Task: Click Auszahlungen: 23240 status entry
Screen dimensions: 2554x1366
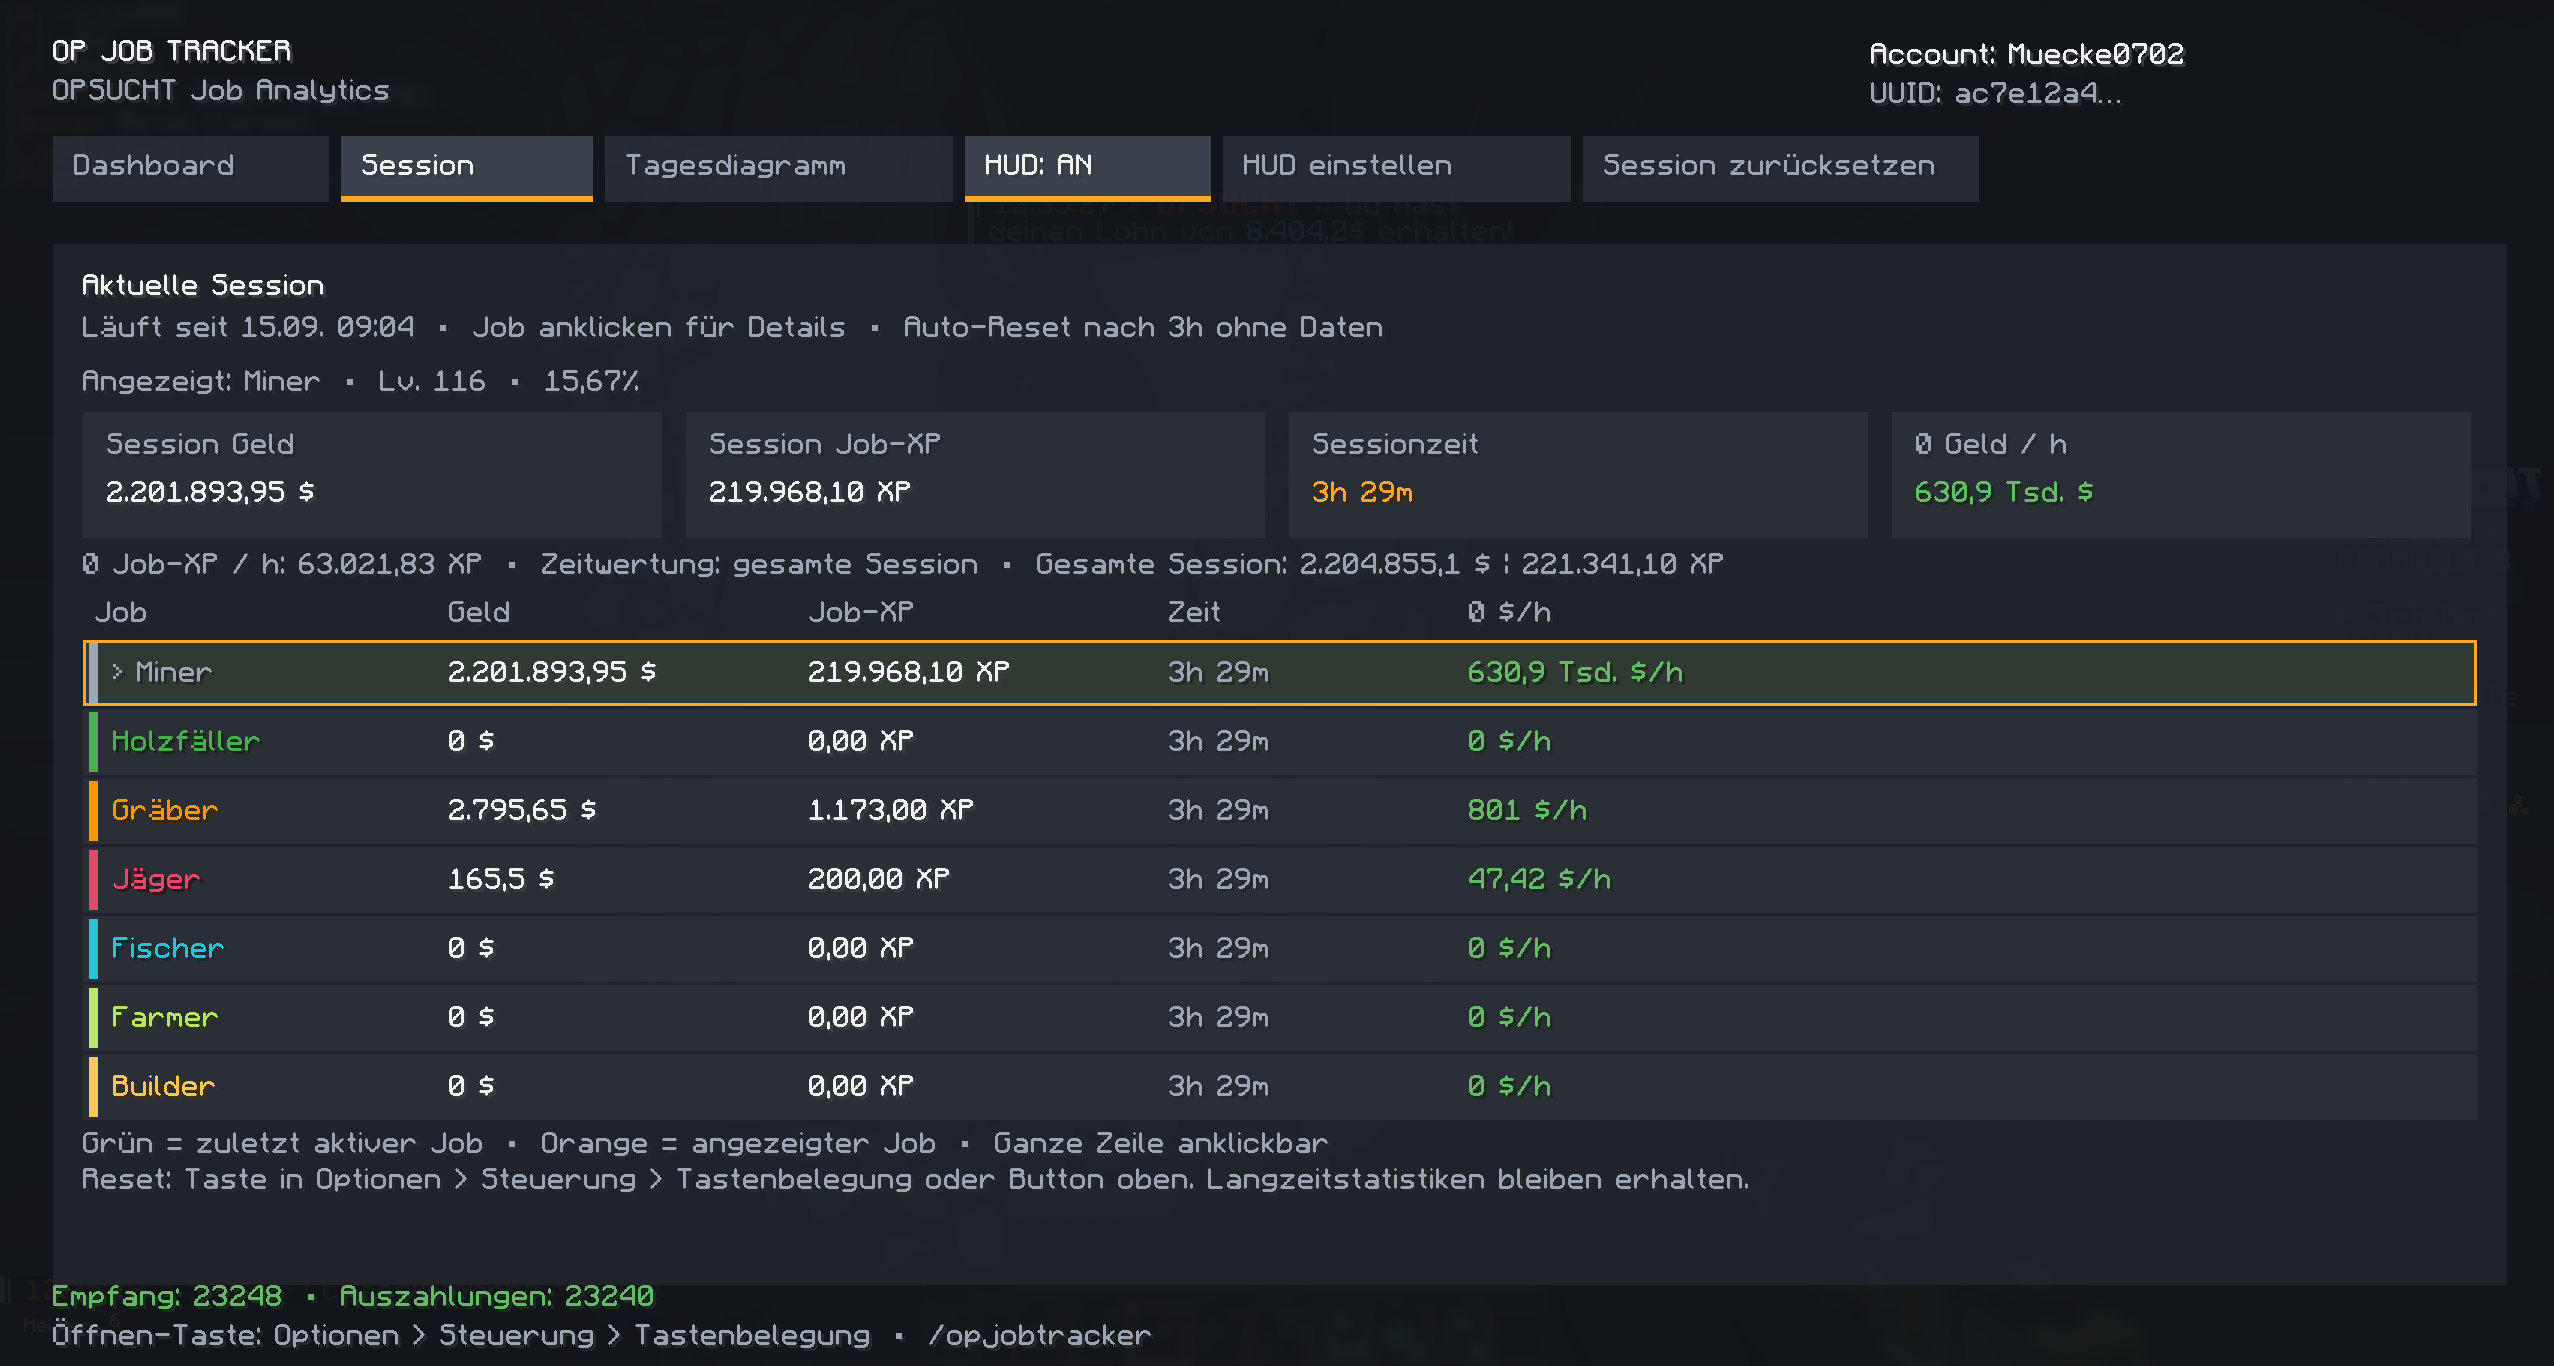Action: (x=497, y=1296)
